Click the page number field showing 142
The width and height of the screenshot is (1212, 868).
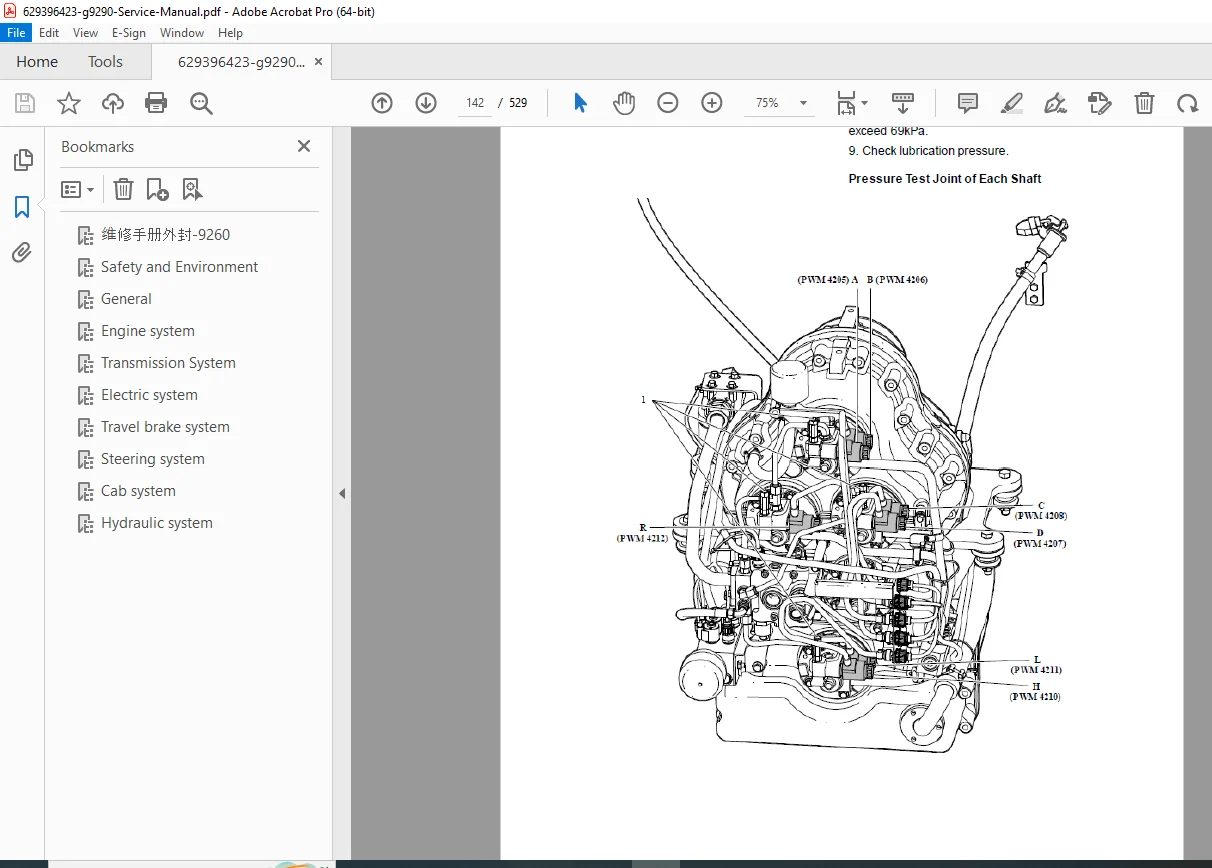(x=475, y=103)
